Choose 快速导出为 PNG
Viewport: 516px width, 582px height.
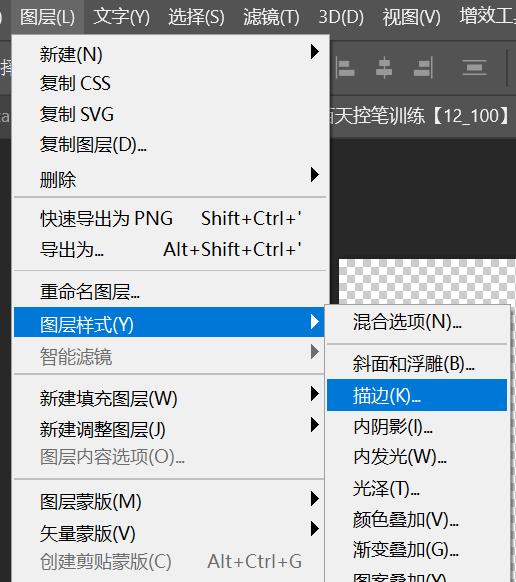(170, 218)
